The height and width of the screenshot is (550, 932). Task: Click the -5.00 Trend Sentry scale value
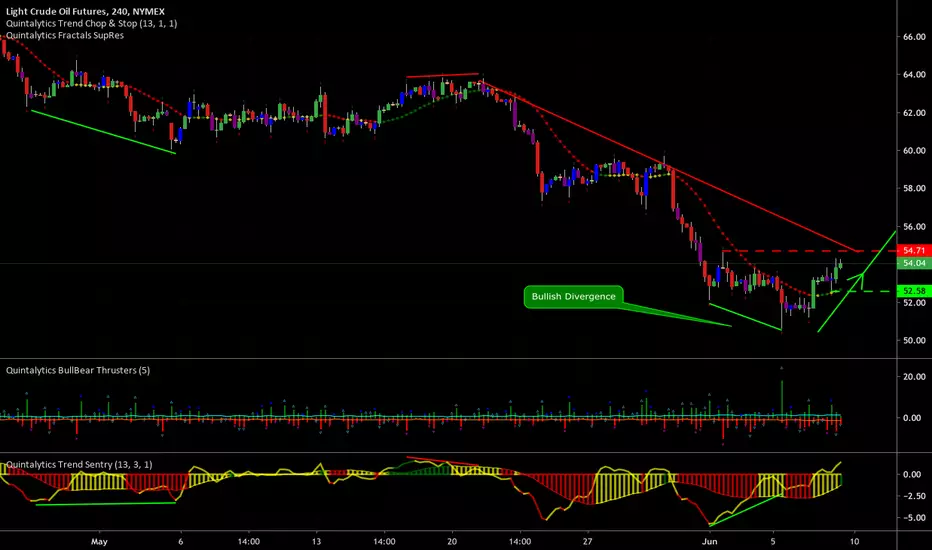tap(912, 518)
